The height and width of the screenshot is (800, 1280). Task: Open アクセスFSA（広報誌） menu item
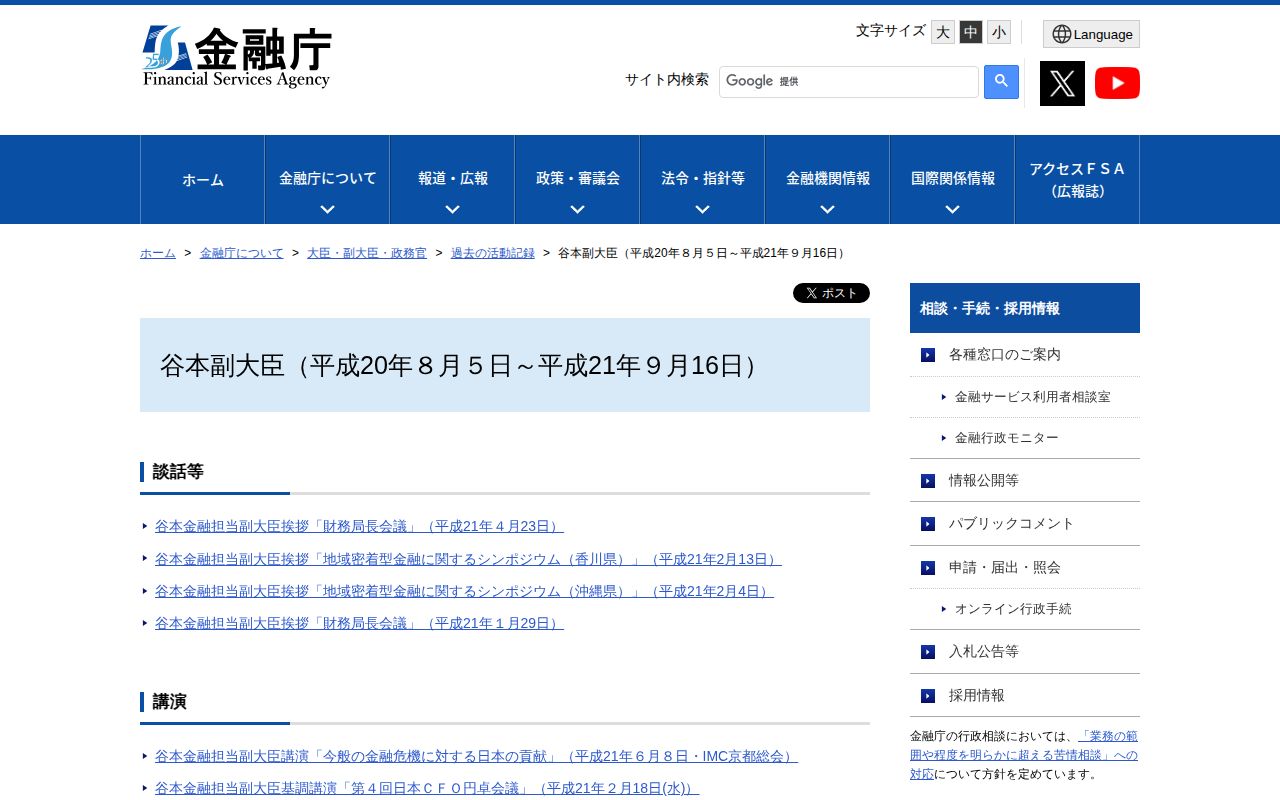tap(1077, 180)
